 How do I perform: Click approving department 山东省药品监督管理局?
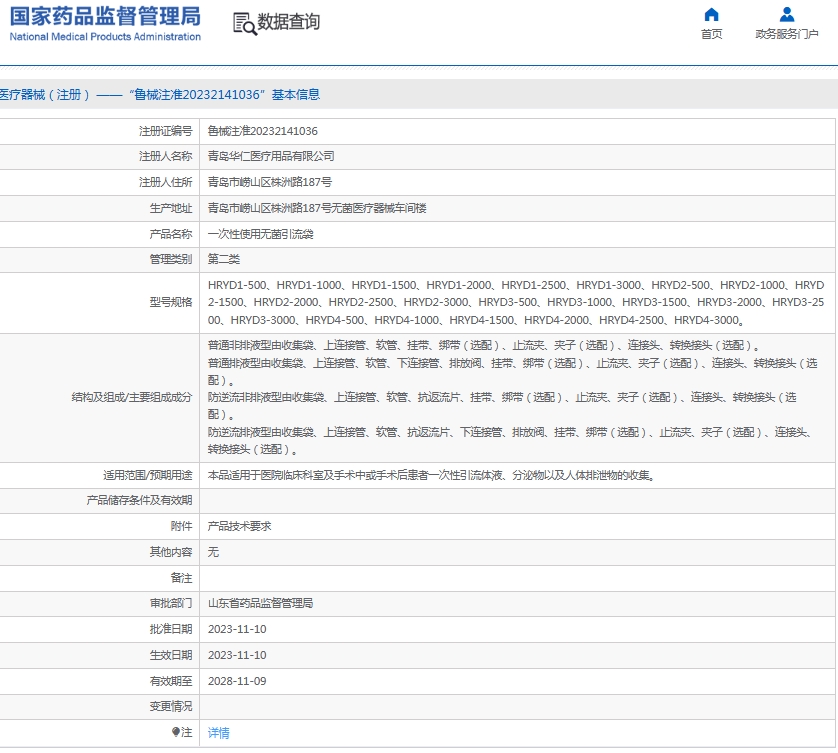pyautogui.click(x=260, y=603)
